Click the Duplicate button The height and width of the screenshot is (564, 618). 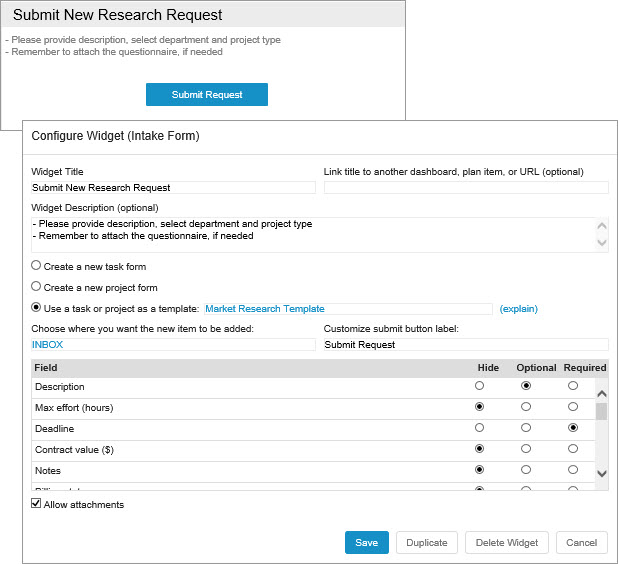tap(427, 542)
